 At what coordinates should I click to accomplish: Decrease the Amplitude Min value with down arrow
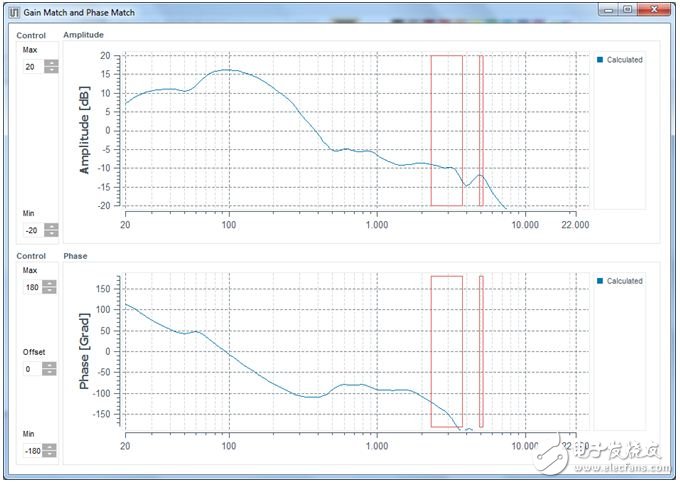51,232
